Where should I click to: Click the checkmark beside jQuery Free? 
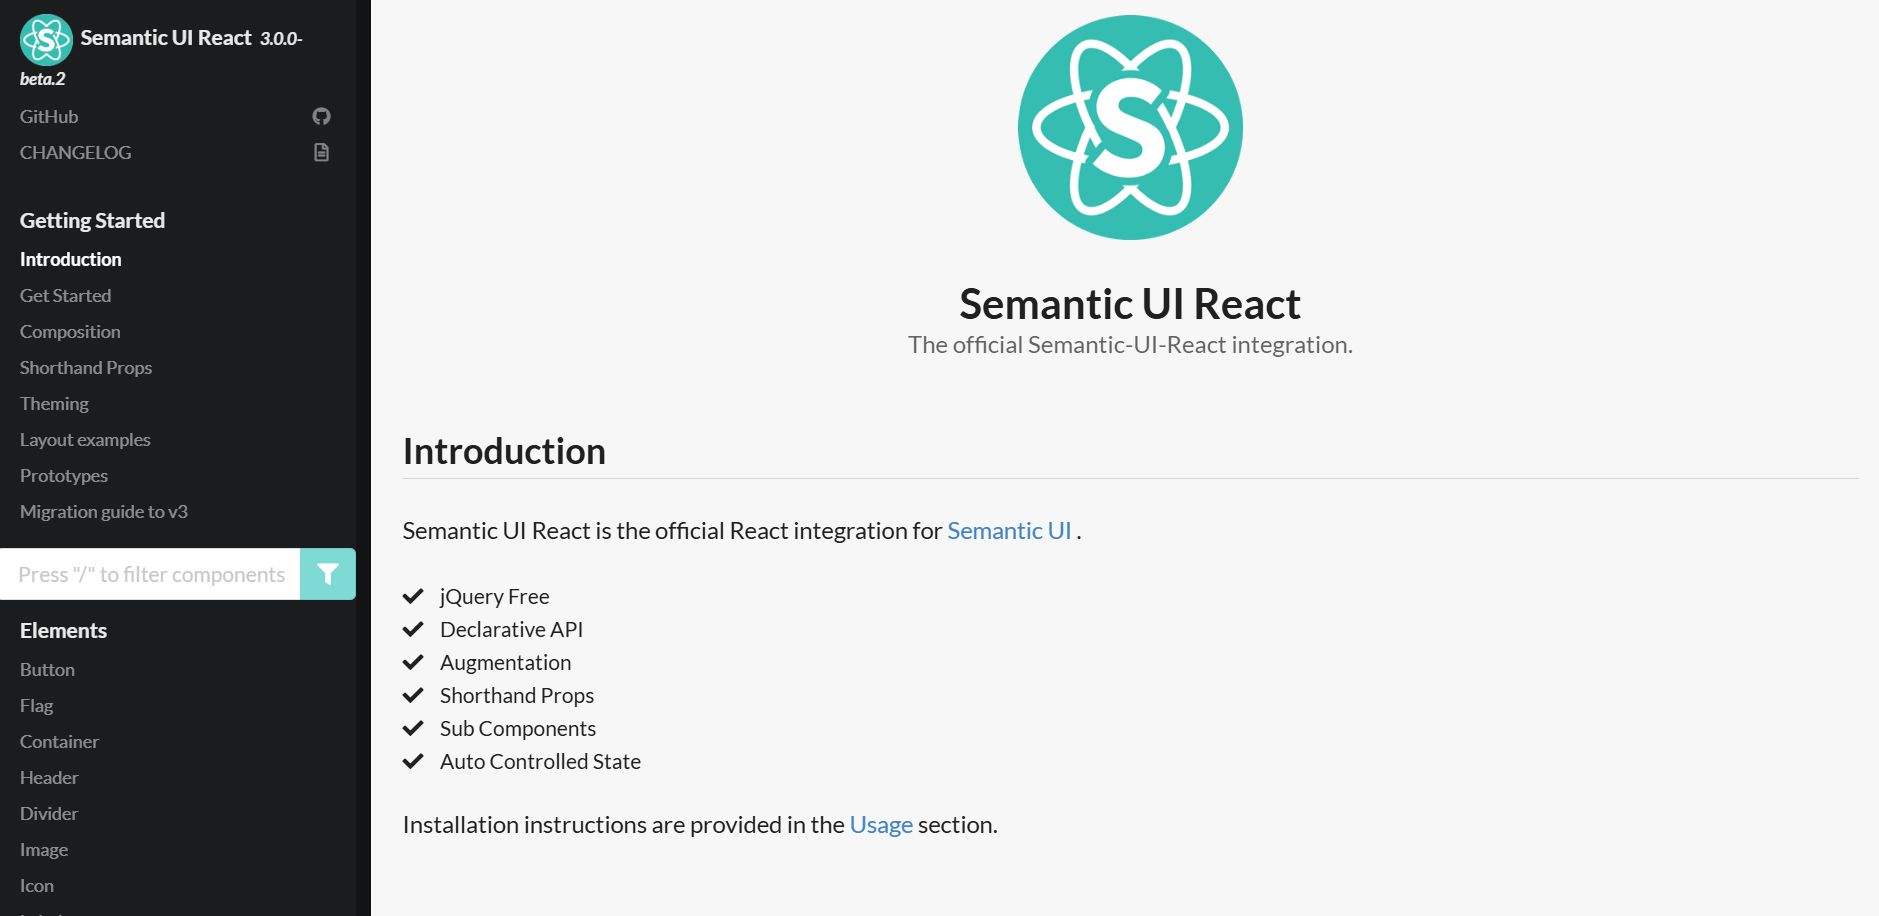point(414,596)
